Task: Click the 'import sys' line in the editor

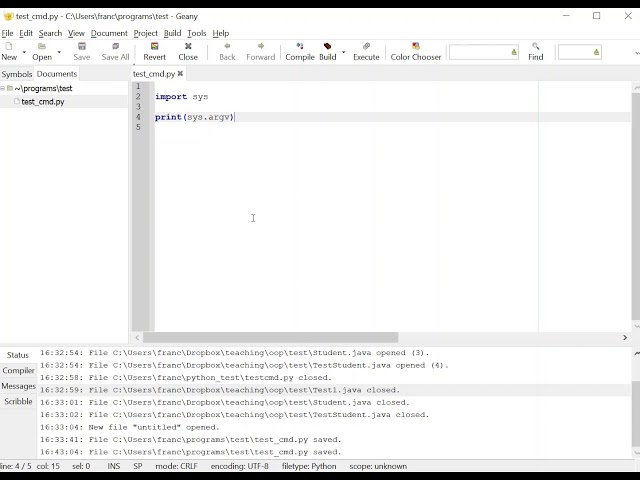Action: click(x=182, y=97)
